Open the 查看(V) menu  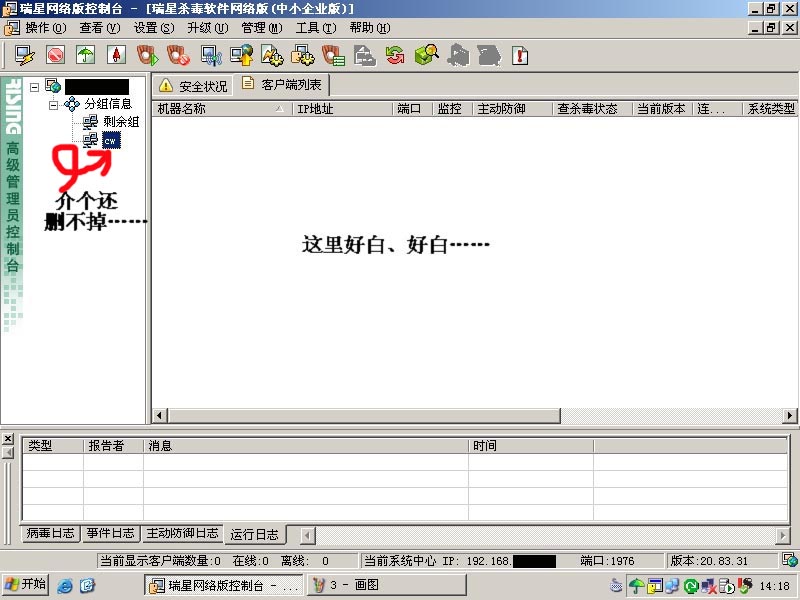pyautogui.click(x=99, y=28)
